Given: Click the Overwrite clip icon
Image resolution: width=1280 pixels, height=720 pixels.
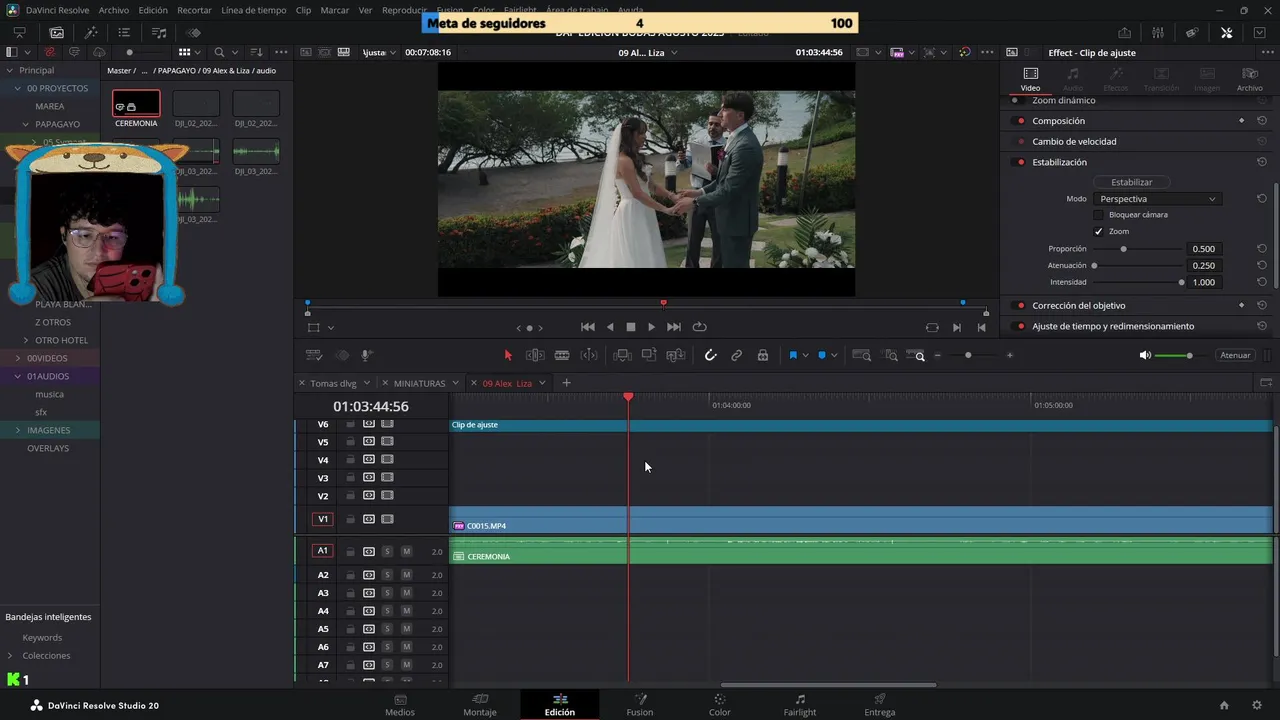Looking at the screenshot, I should point(649,355).
